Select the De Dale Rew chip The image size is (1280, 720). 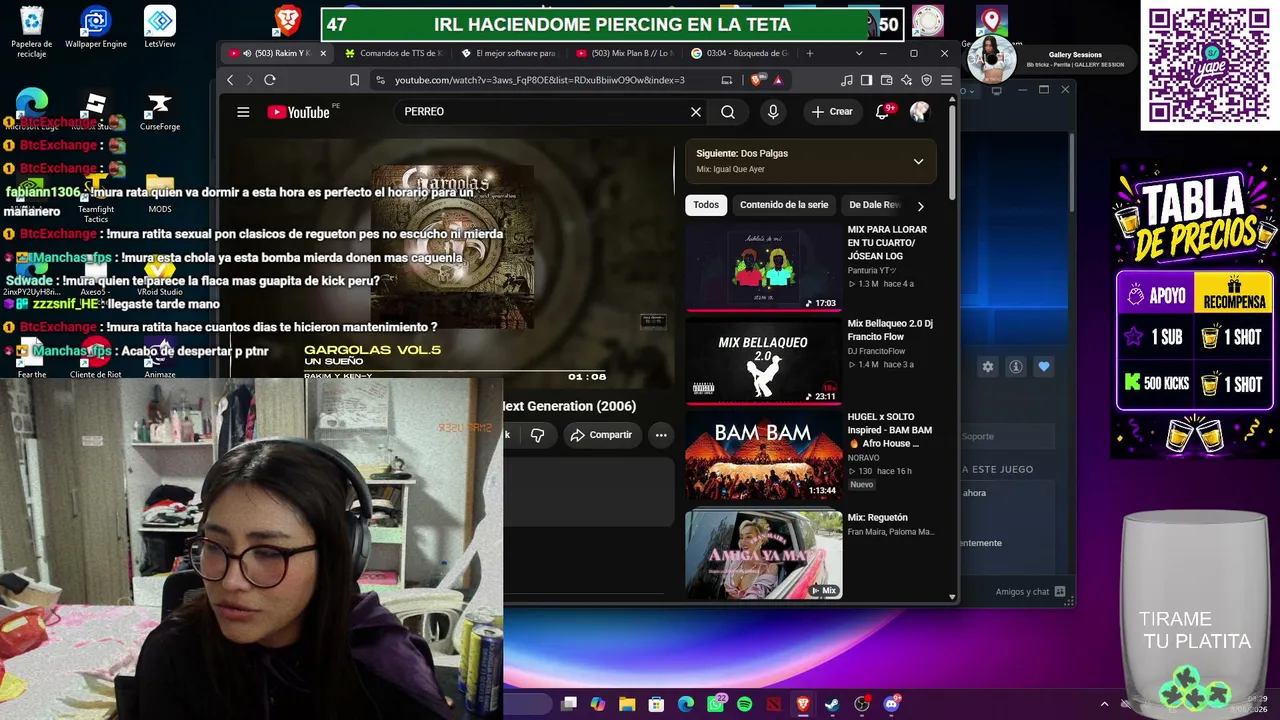(x=875, y=205)
